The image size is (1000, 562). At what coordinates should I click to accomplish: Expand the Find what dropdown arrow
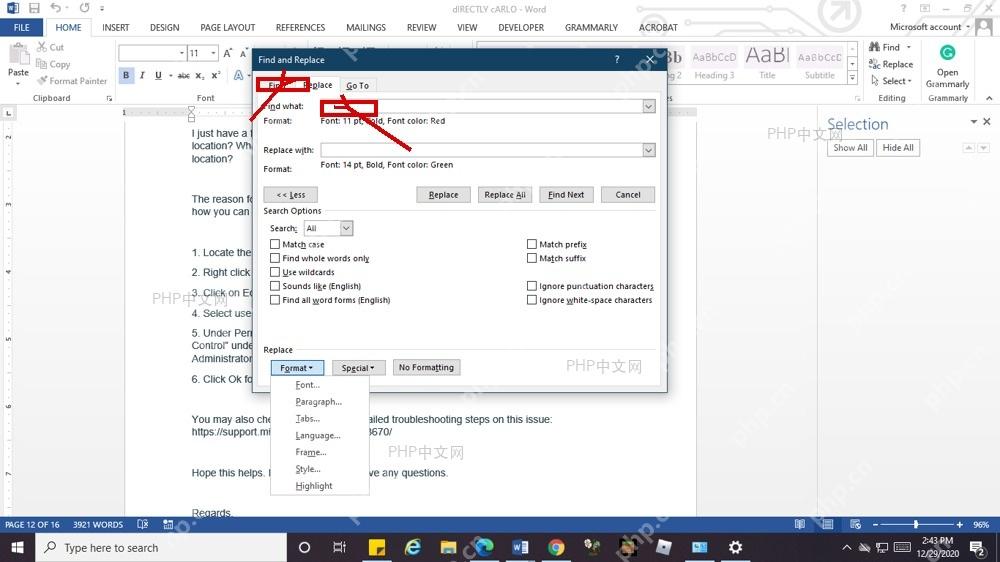click(649, 106)
